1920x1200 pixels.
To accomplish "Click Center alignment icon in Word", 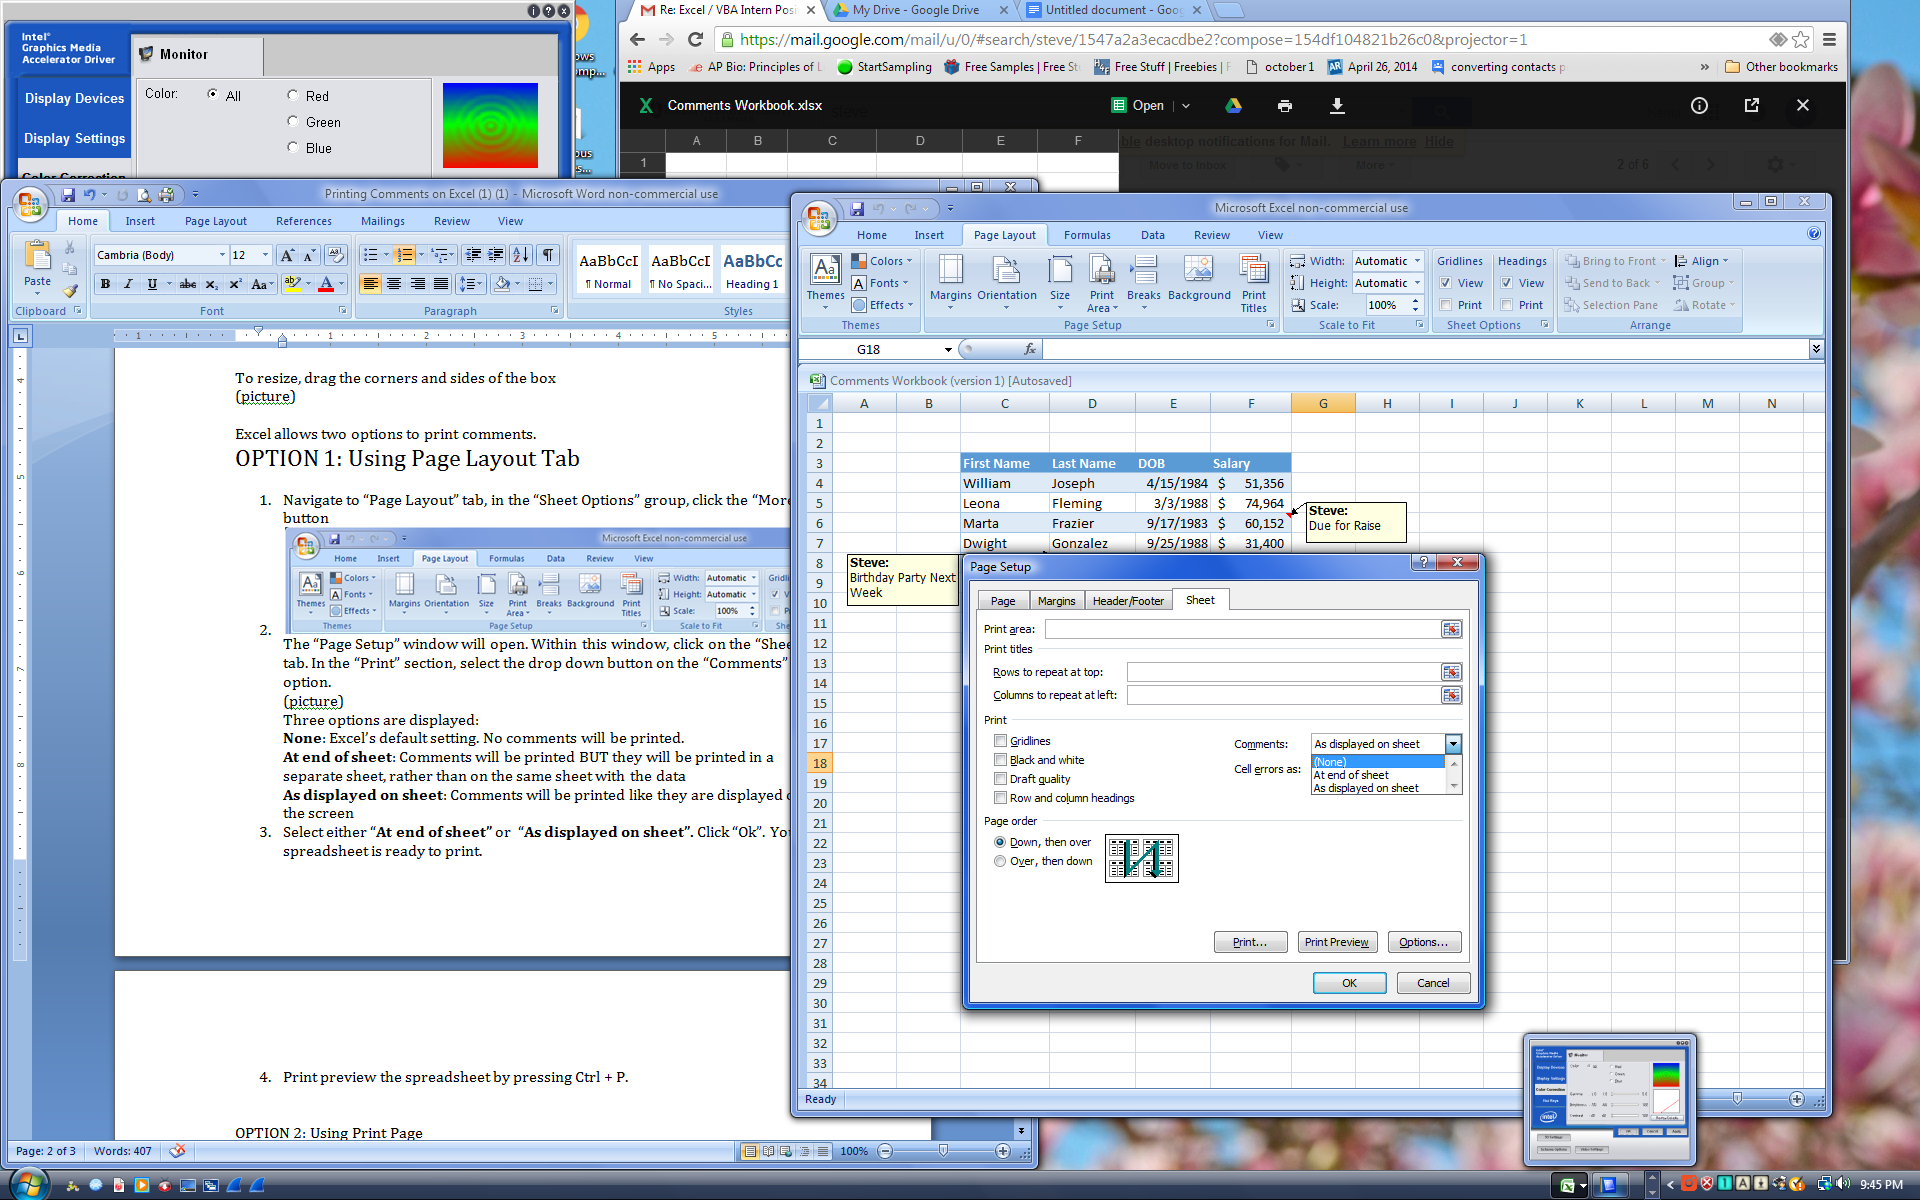I will tap(394, 284).
